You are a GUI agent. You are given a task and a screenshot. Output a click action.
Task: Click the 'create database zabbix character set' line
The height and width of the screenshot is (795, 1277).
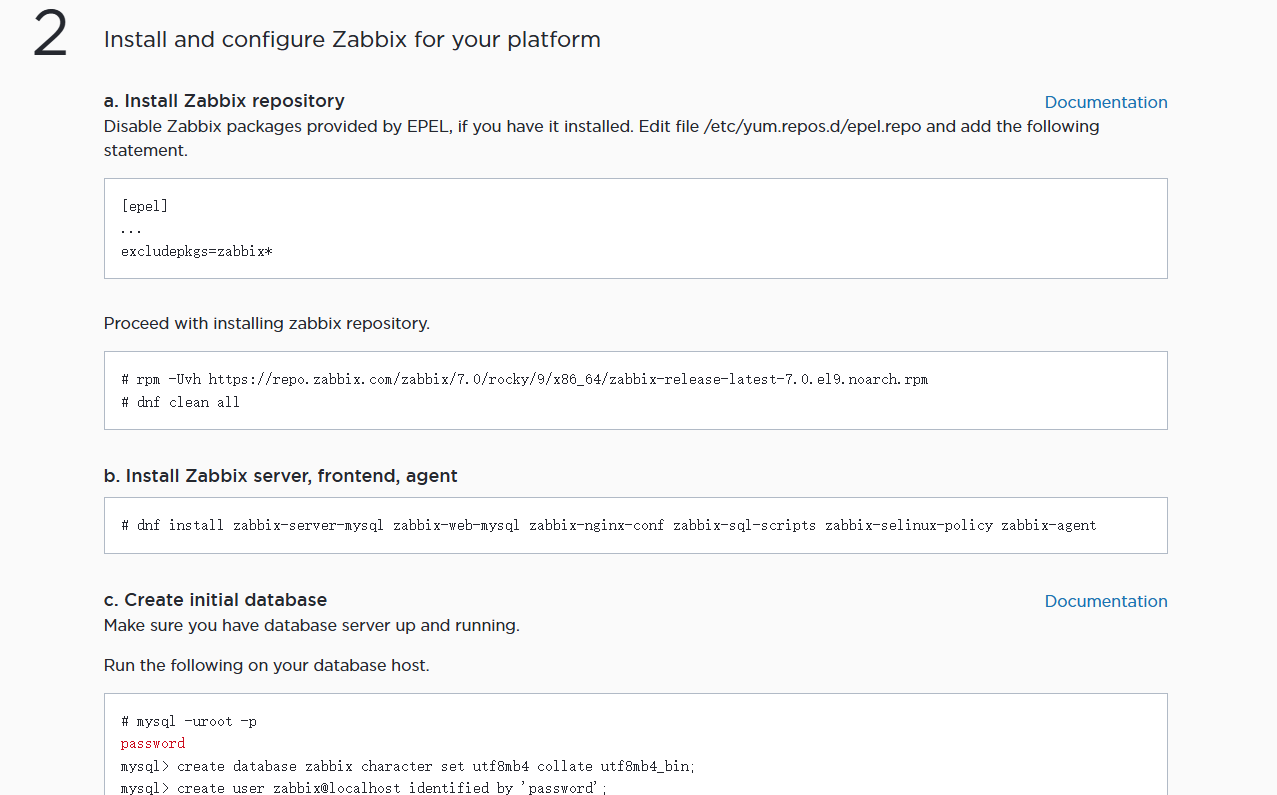tap(408, 766)
